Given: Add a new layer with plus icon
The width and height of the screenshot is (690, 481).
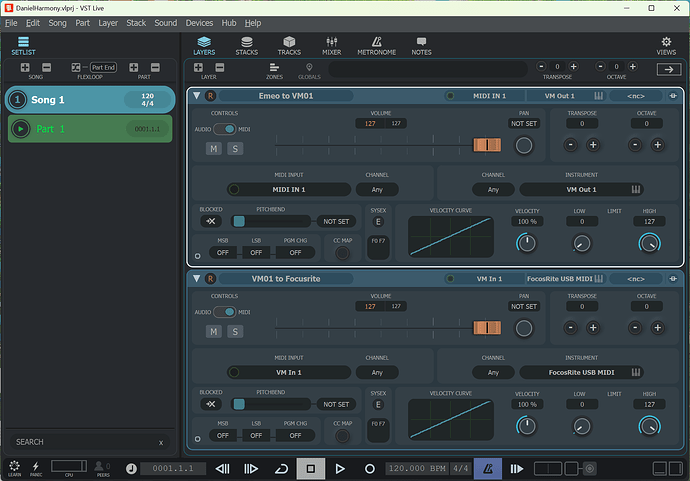Looking at the screenshot, I should point(198,67).
